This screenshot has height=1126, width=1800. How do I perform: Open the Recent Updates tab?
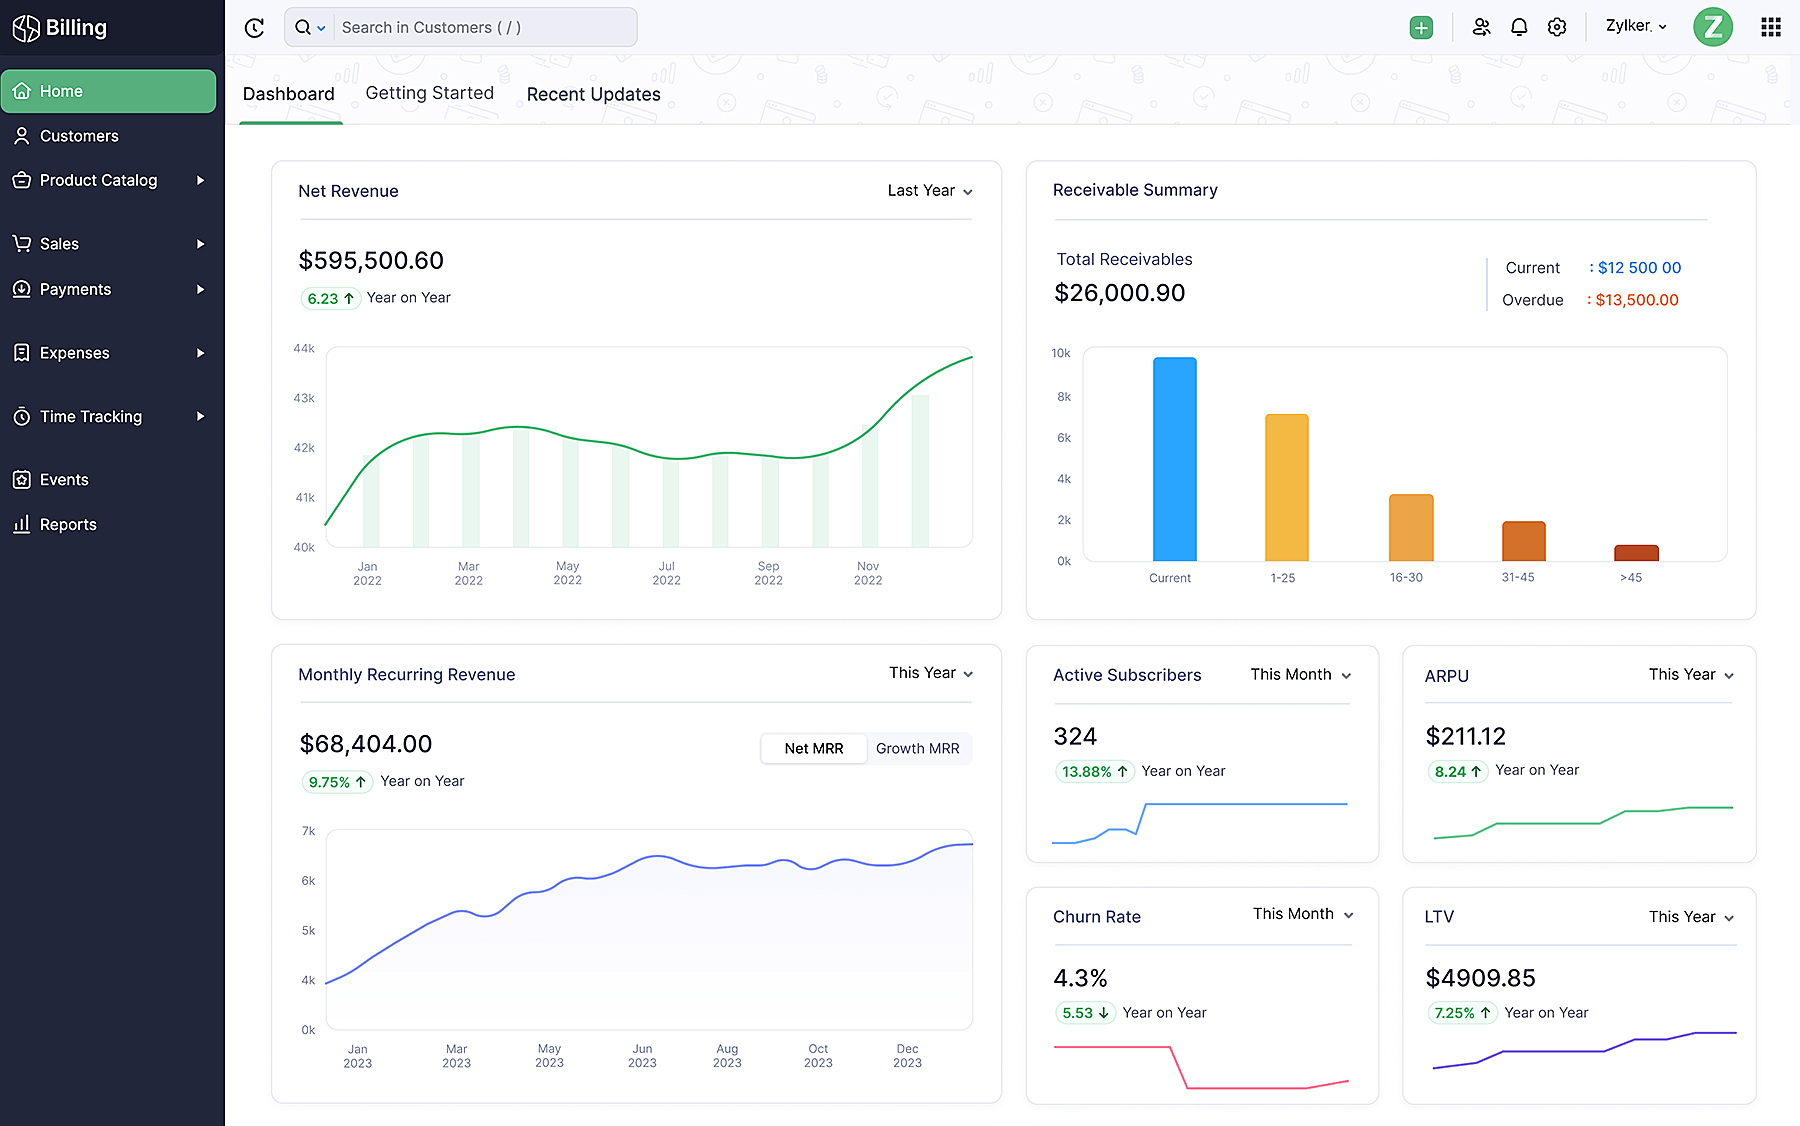point(593,94)
